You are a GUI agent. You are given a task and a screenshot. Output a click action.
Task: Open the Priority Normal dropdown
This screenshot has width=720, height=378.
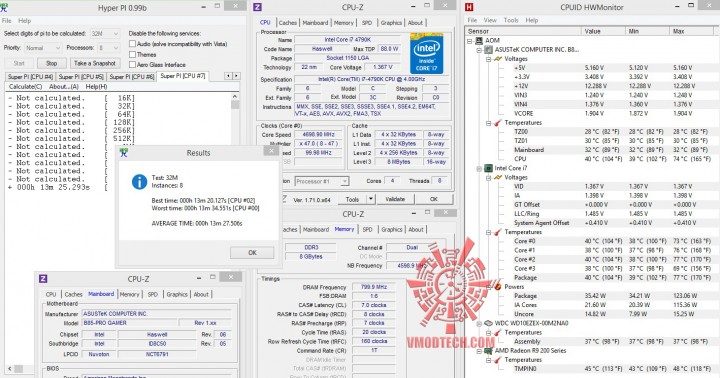pos(43,48)
